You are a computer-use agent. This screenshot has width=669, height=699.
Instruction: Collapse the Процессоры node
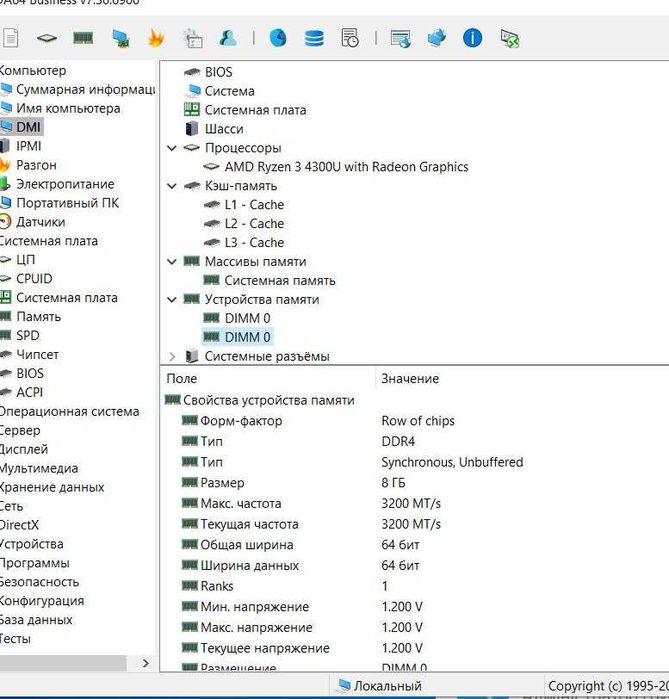pos(172,148)
